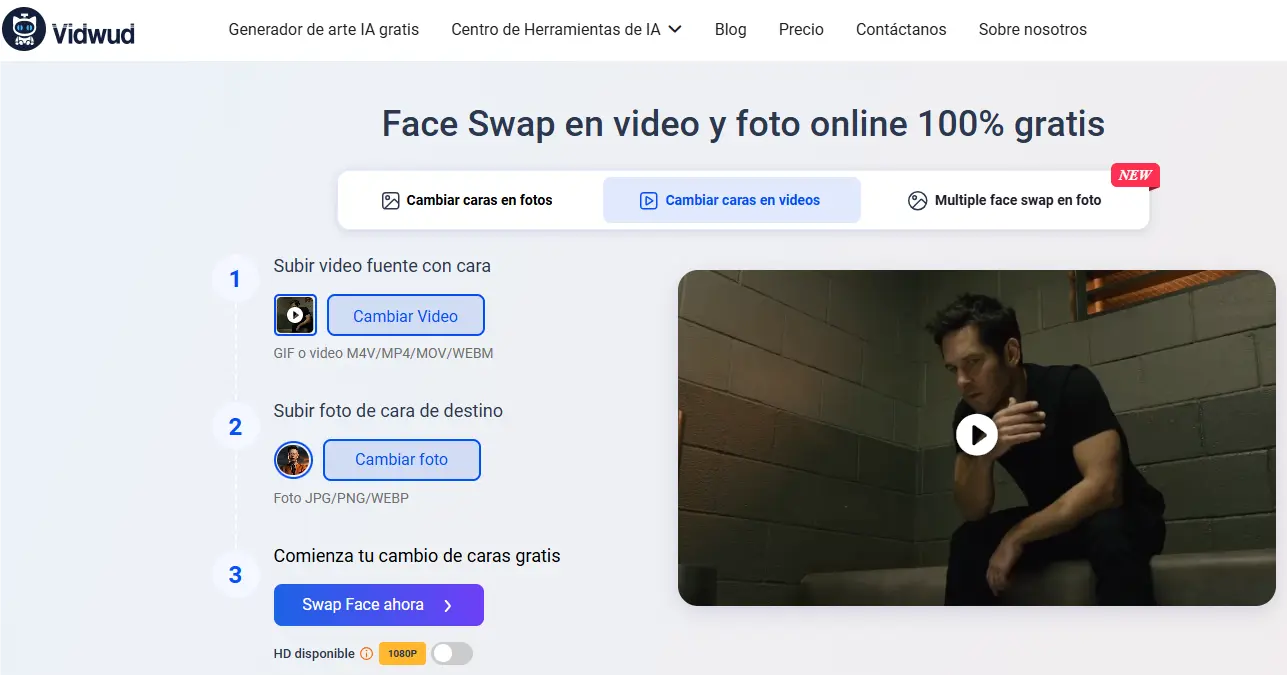Expand the 'Centro de Herramientas de IA' dropdown
The height and width of the screenshot is (675, 1287).
click(566, 29)
